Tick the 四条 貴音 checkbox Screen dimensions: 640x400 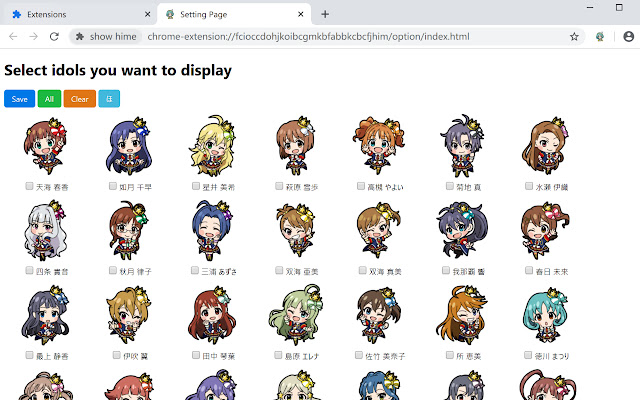pos(29,270)
